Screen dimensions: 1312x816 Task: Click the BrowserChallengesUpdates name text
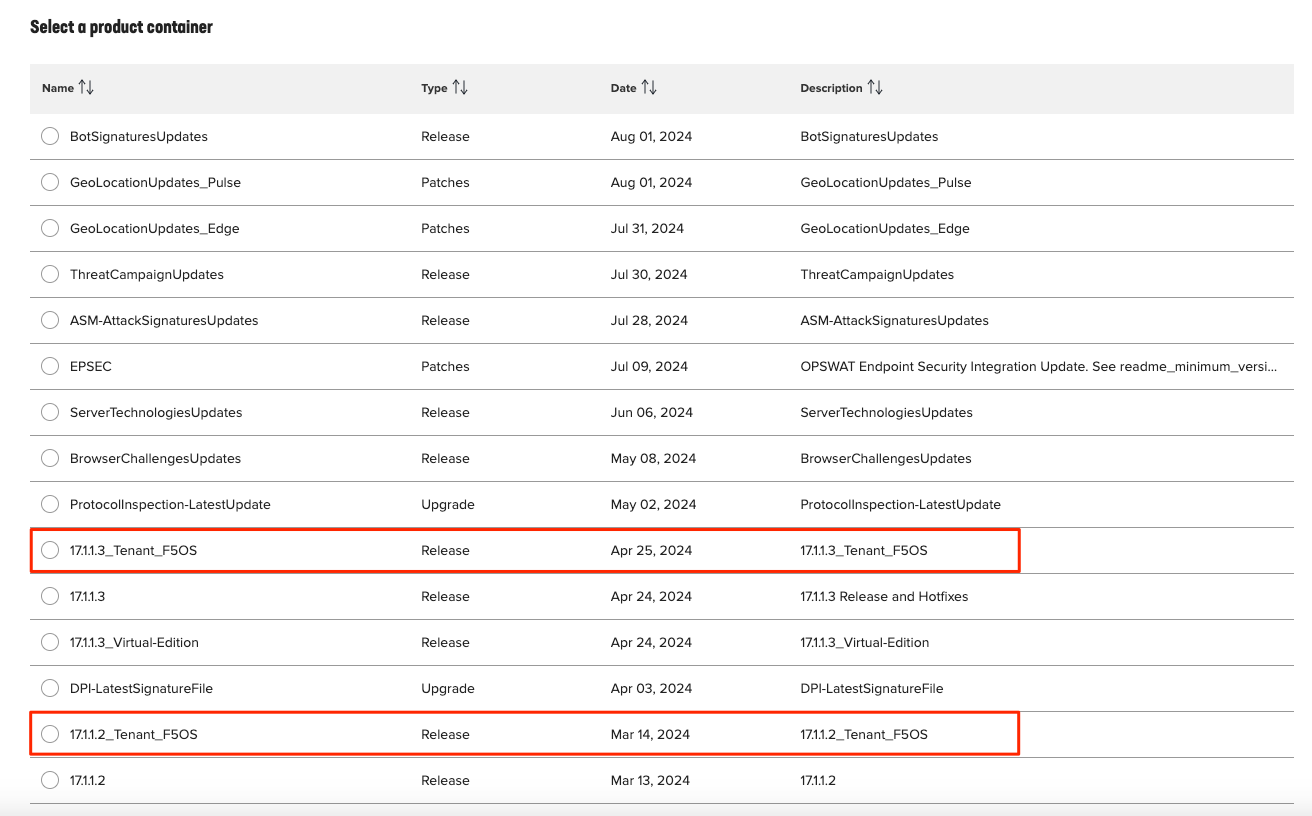(156, 458)
